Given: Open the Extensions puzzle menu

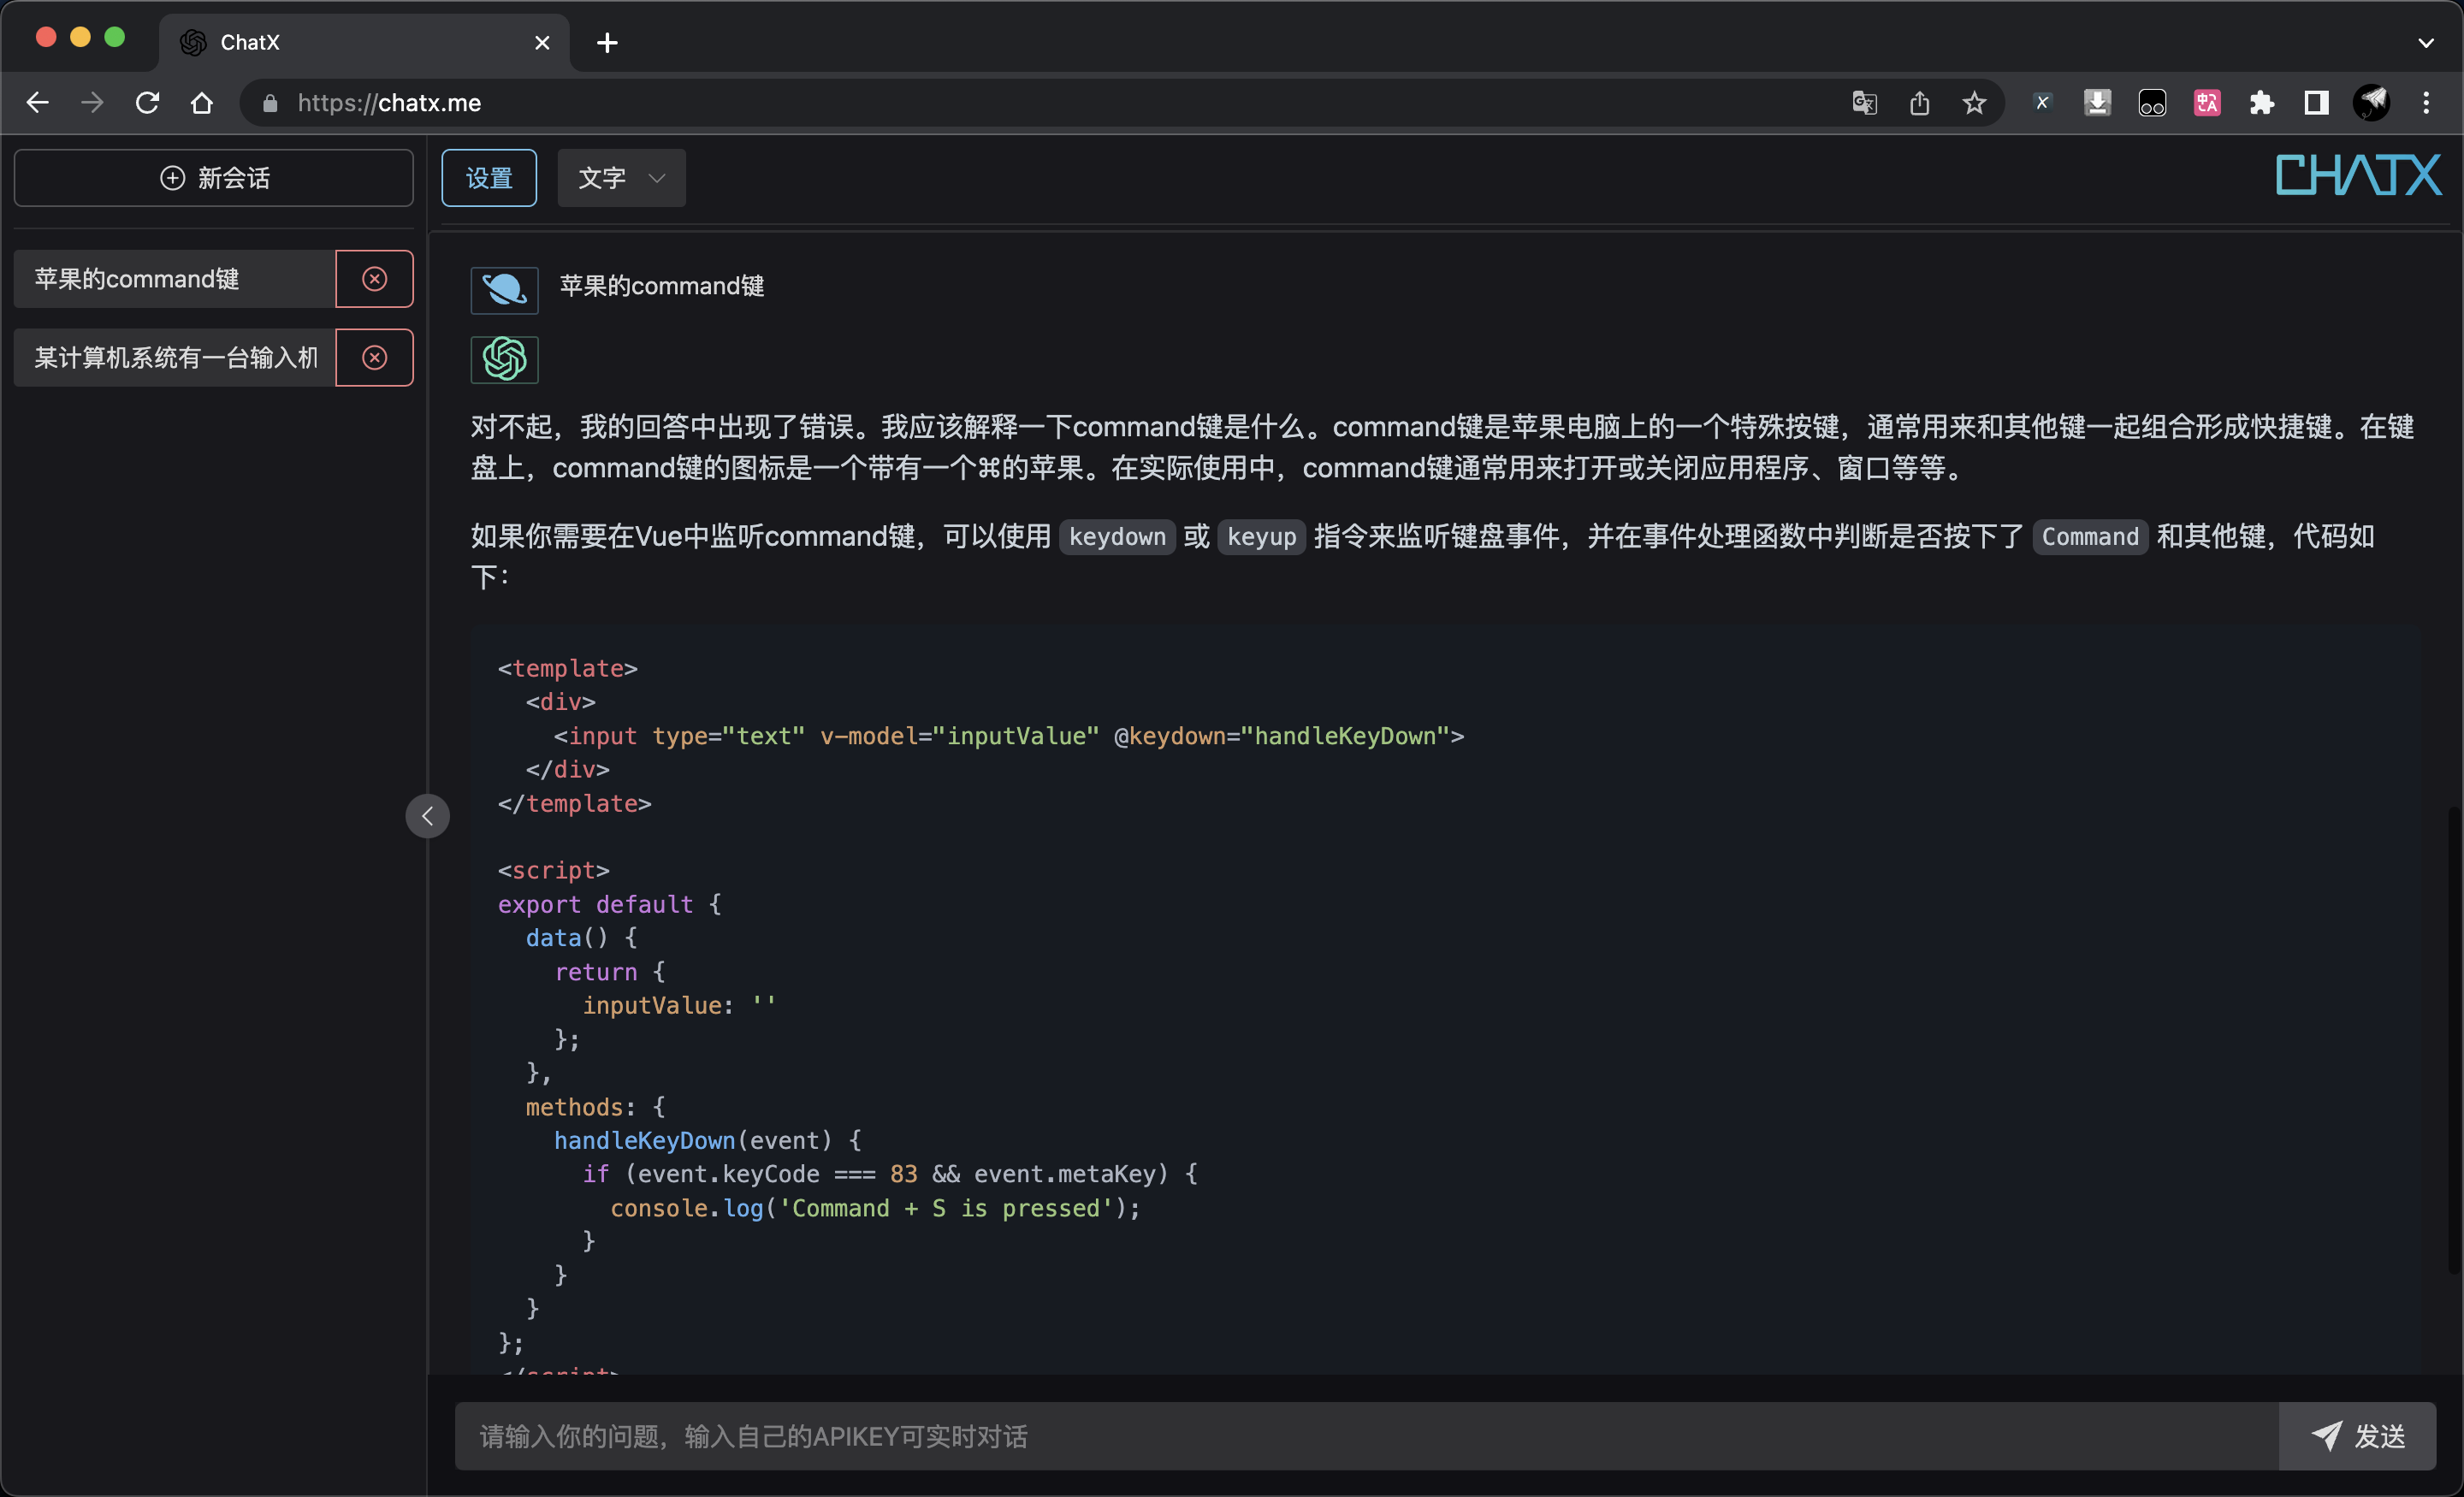Looking at the screenshot, I should (2262, 103).
